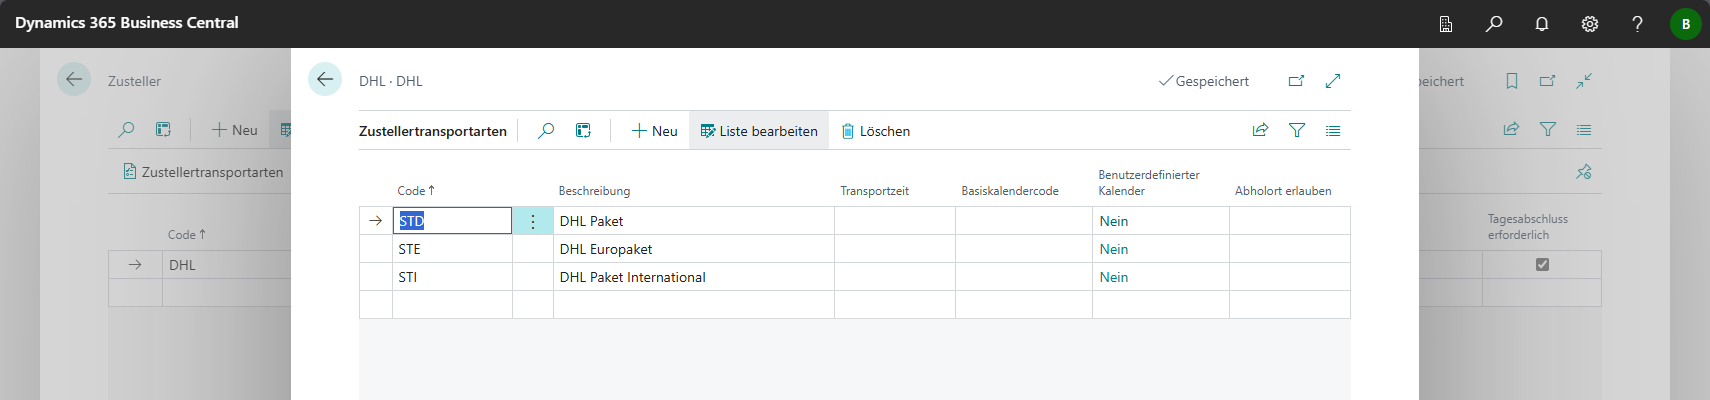Screen dimensions: 1710x400
Task: Click the analysis icon on Zusteller background toolbar
Action: (x=163, y=130)
